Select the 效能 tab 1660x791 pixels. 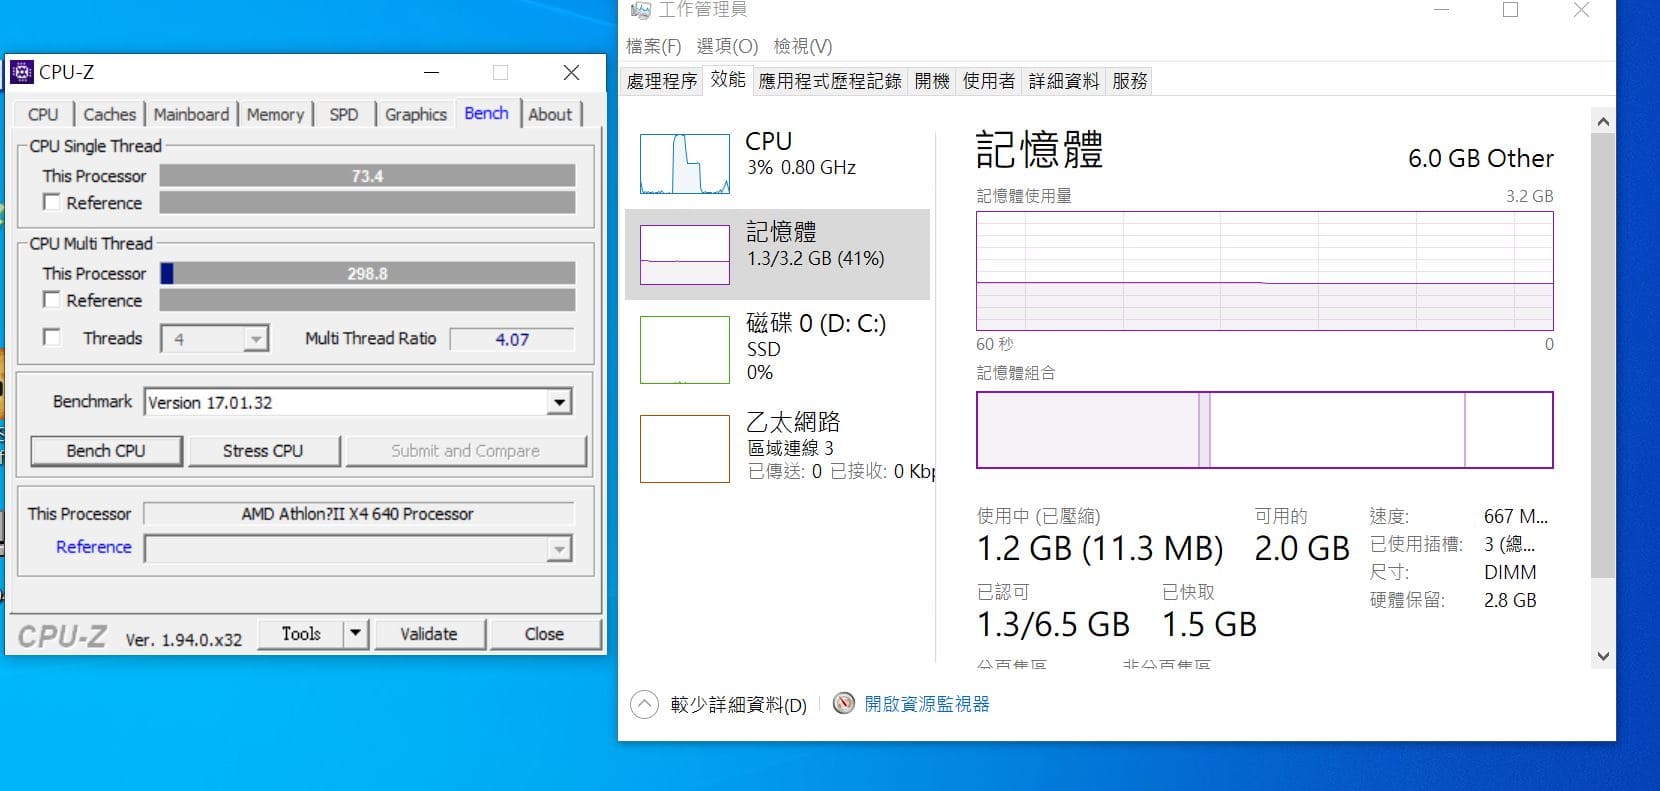click(728, 80)
